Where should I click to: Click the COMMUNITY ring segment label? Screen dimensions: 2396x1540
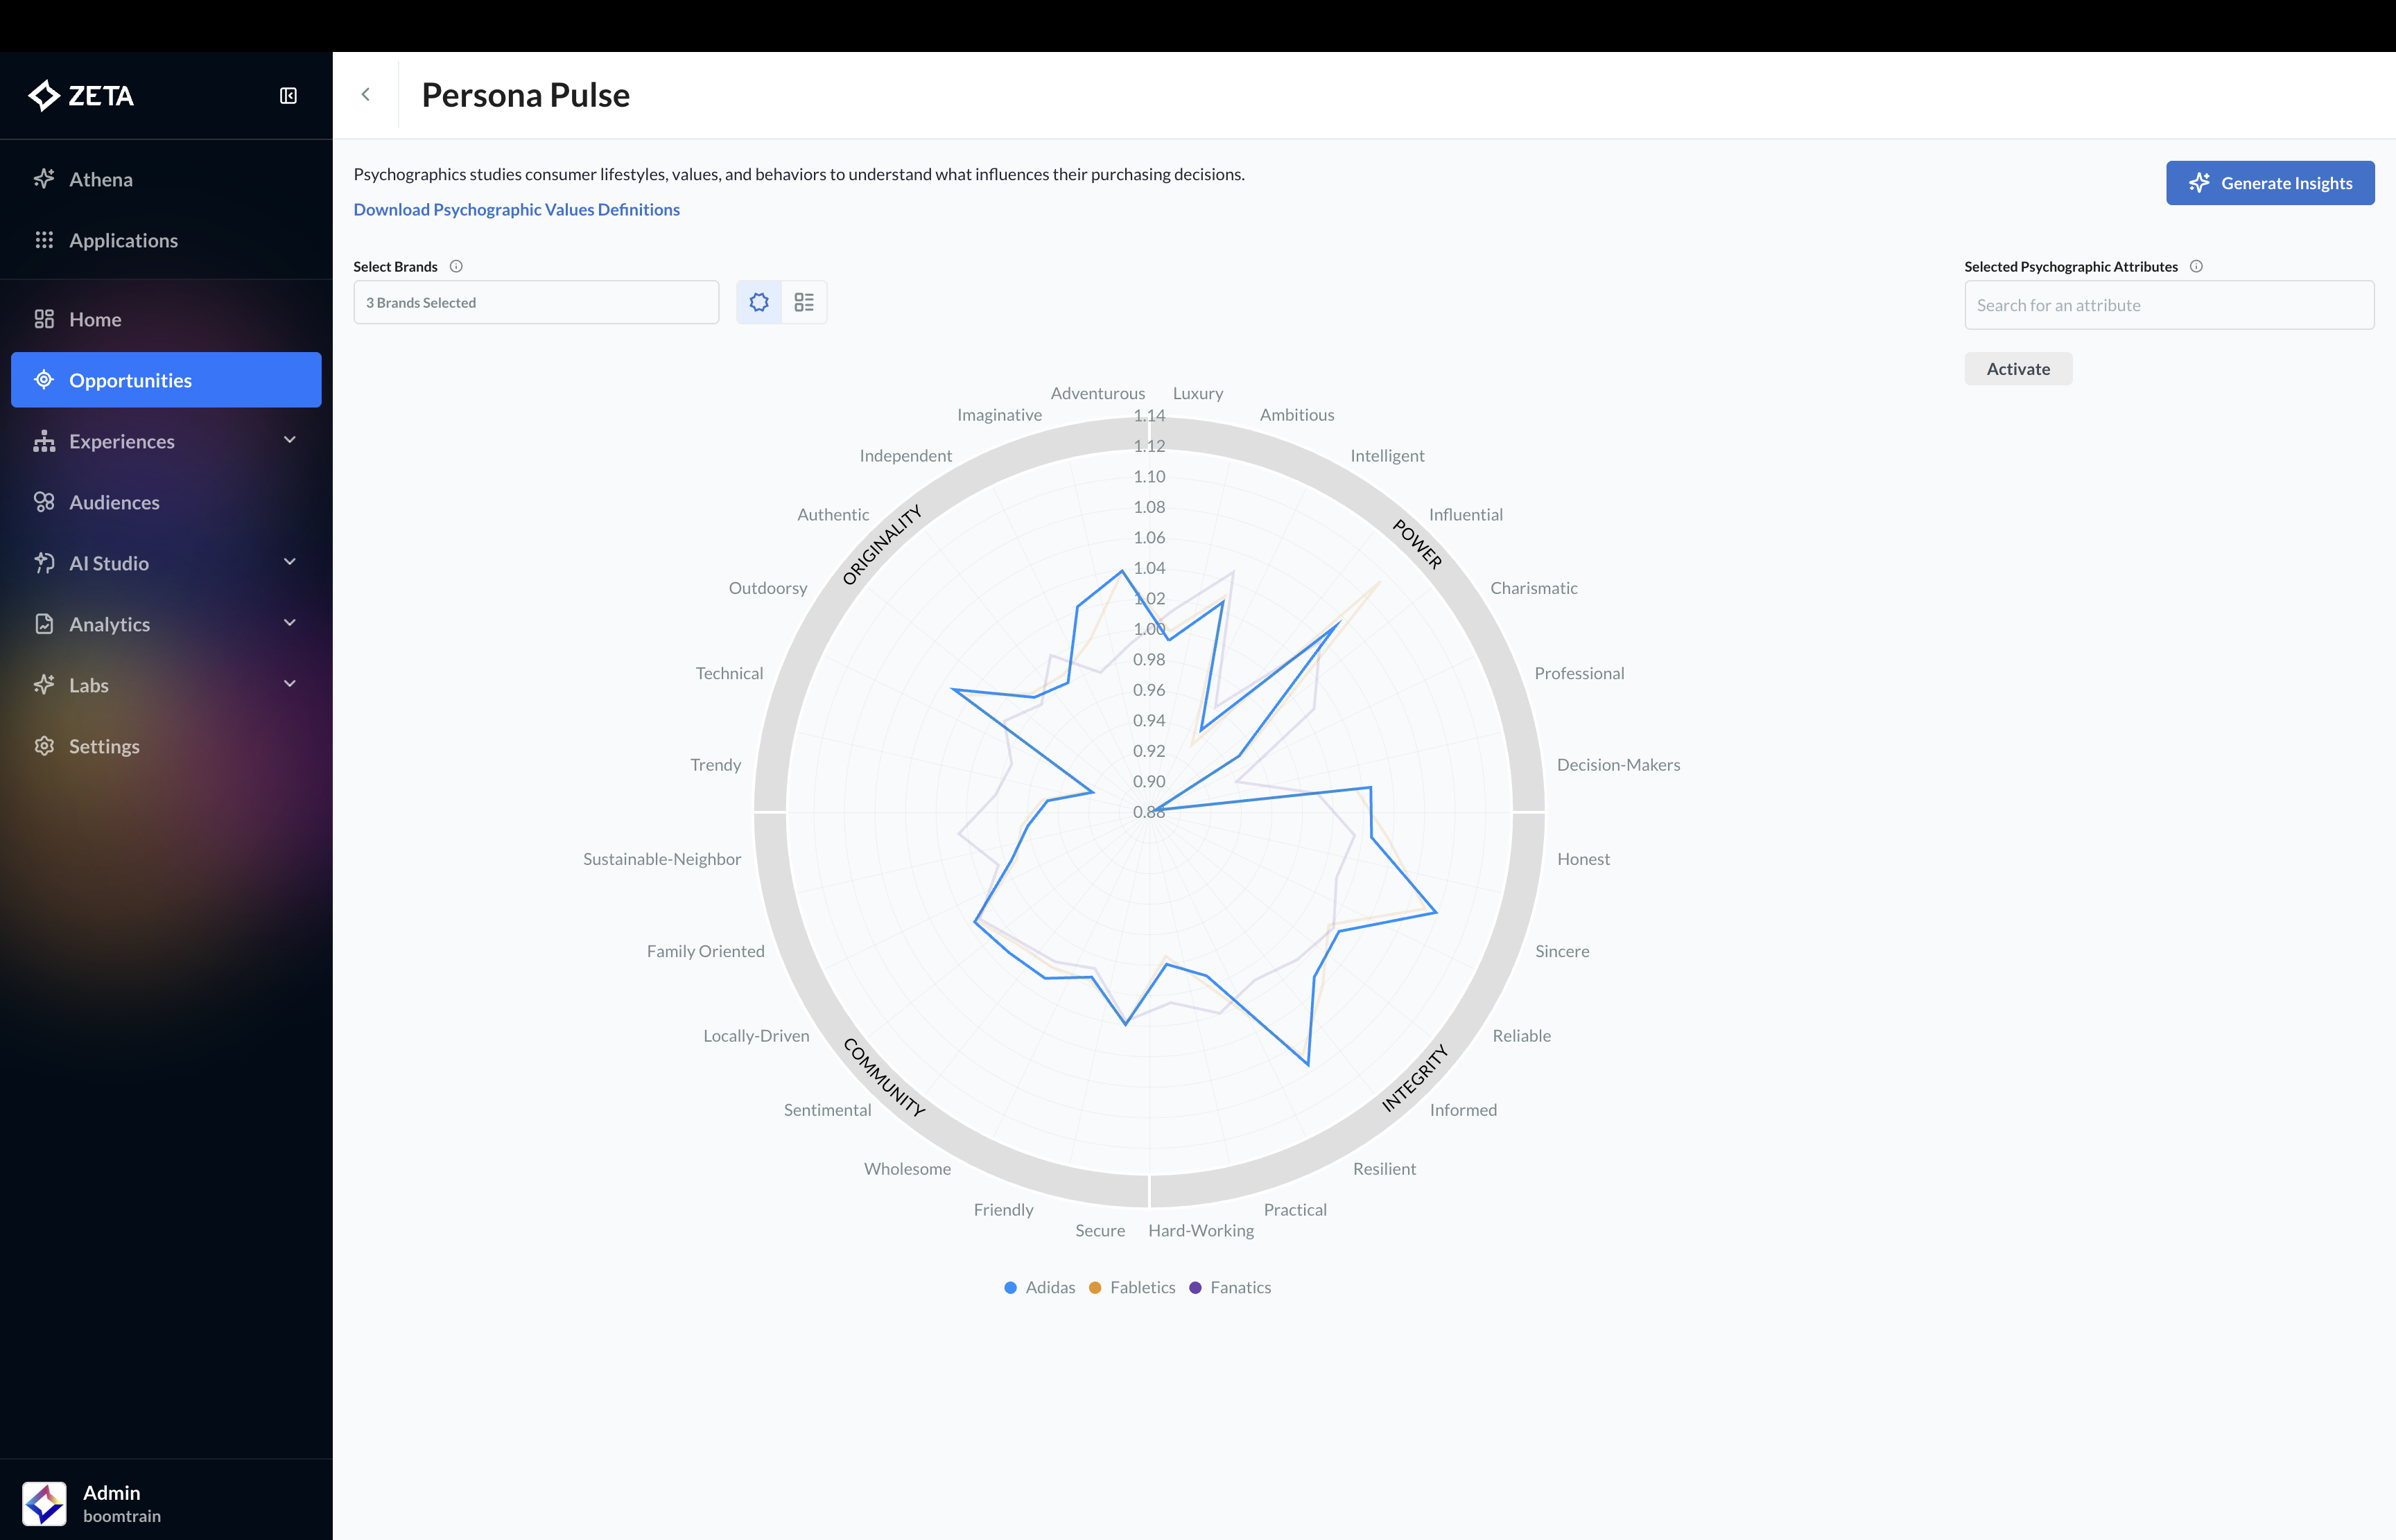coord(884,1077)
